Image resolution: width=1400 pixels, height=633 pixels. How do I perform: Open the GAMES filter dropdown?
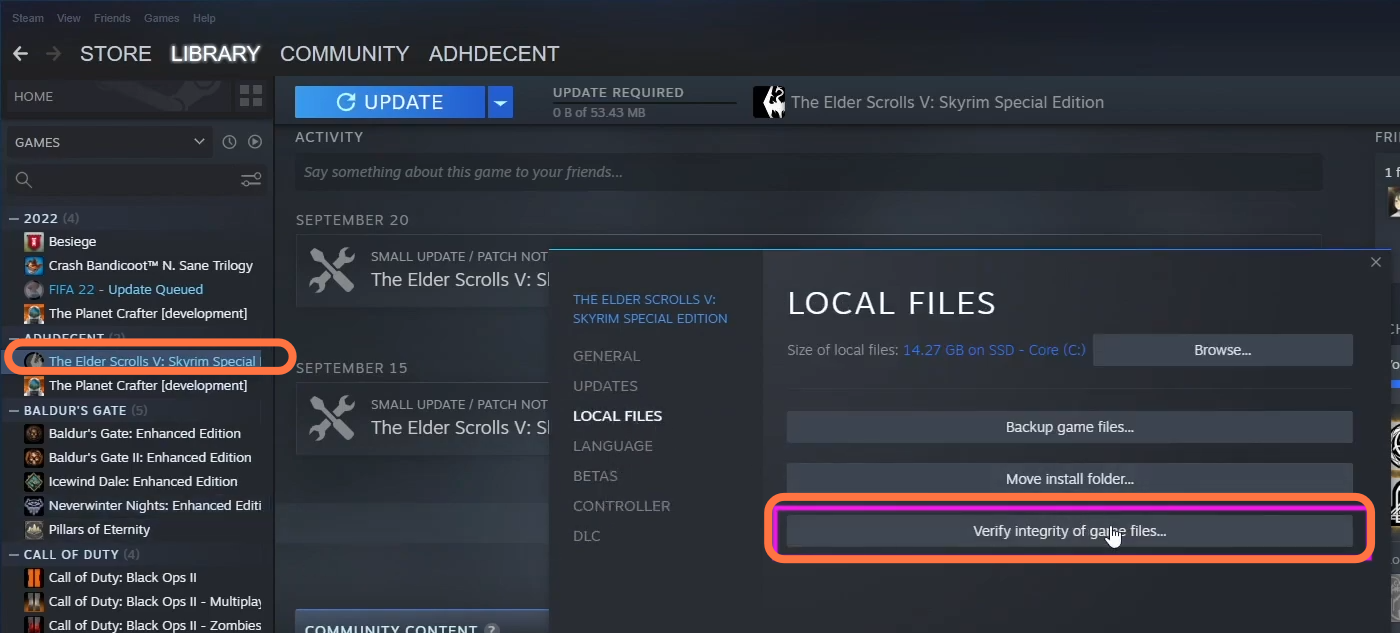tap(108, 142)
